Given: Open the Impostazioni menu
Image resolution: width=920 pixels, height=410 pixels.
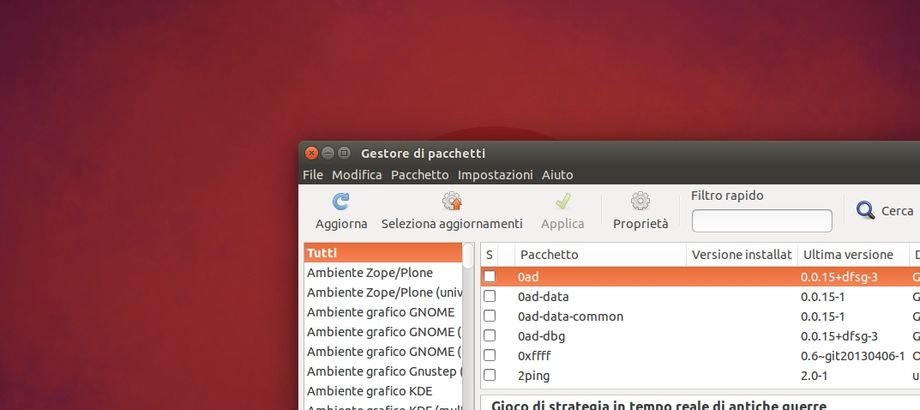Looking at the screenshot, I should coord(495,175).
